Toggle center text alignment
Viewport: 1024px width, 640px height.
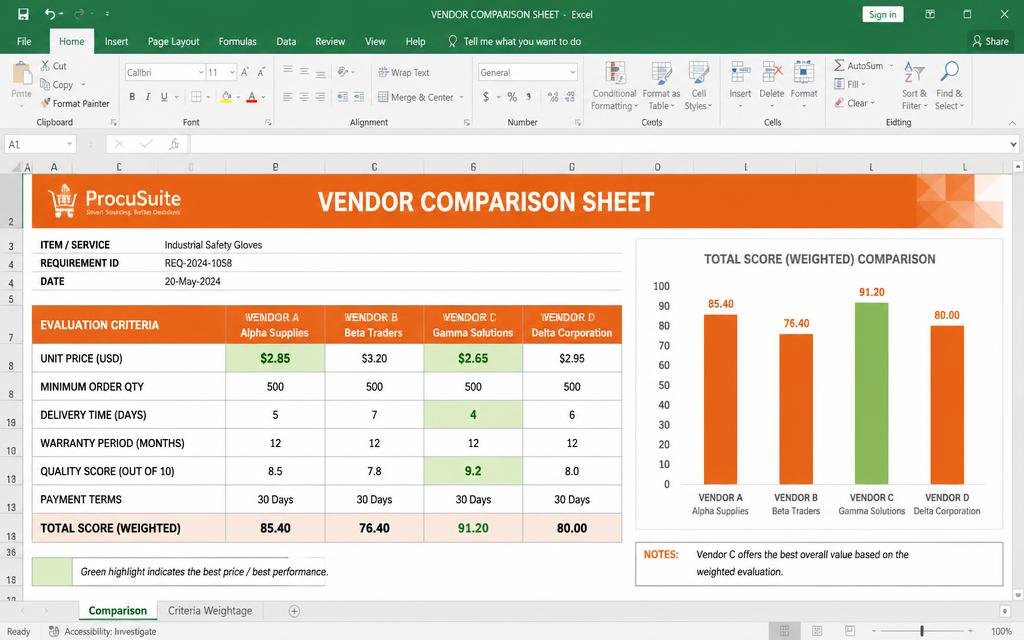[304, 97]
